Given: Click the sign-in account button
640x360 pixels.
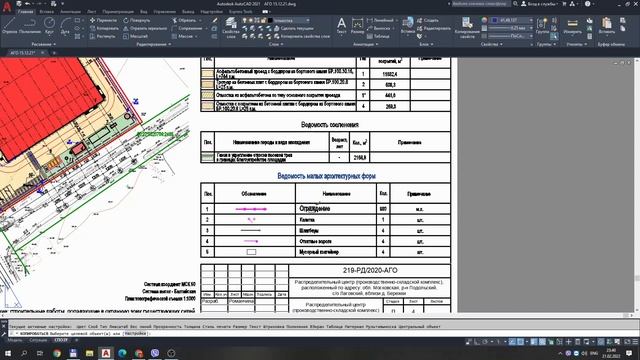Looking at the screenshot, I should tap(540, 4).
